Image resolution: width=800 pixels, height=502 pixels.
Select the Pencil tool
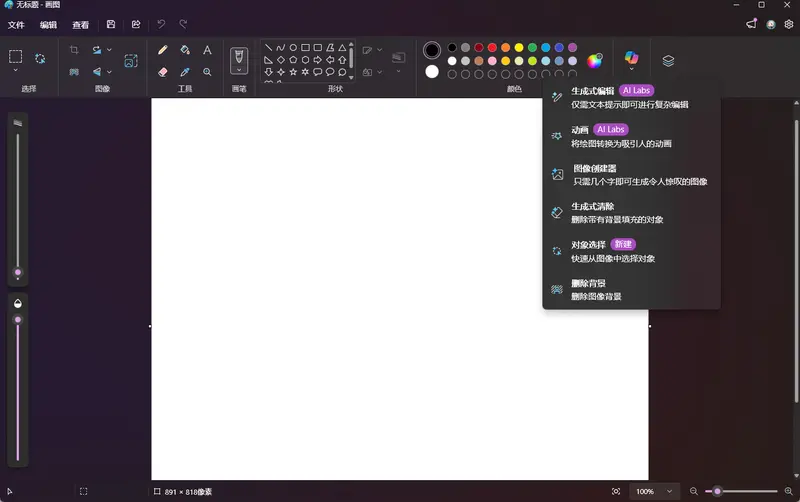pyautogui.click(x=163, y=49)
